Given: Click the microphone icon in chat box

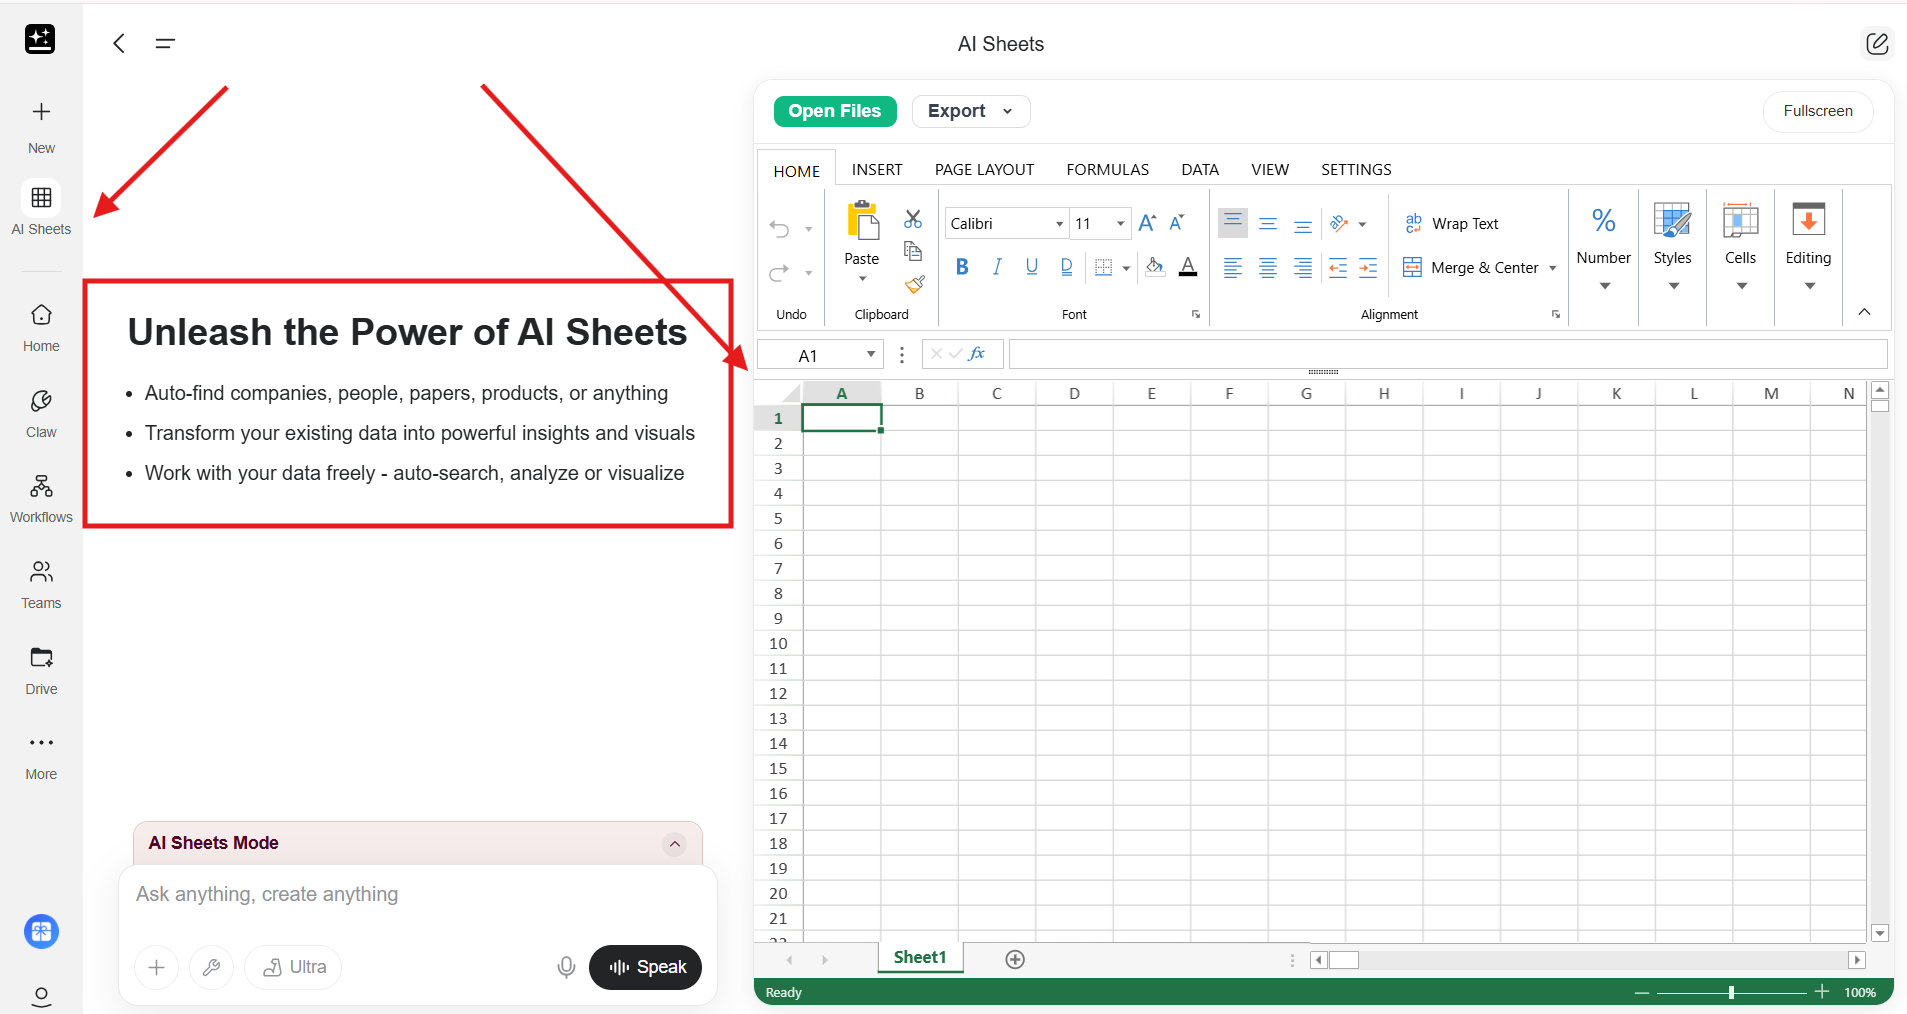Looking at the screenshot, I should pos(566,967).
